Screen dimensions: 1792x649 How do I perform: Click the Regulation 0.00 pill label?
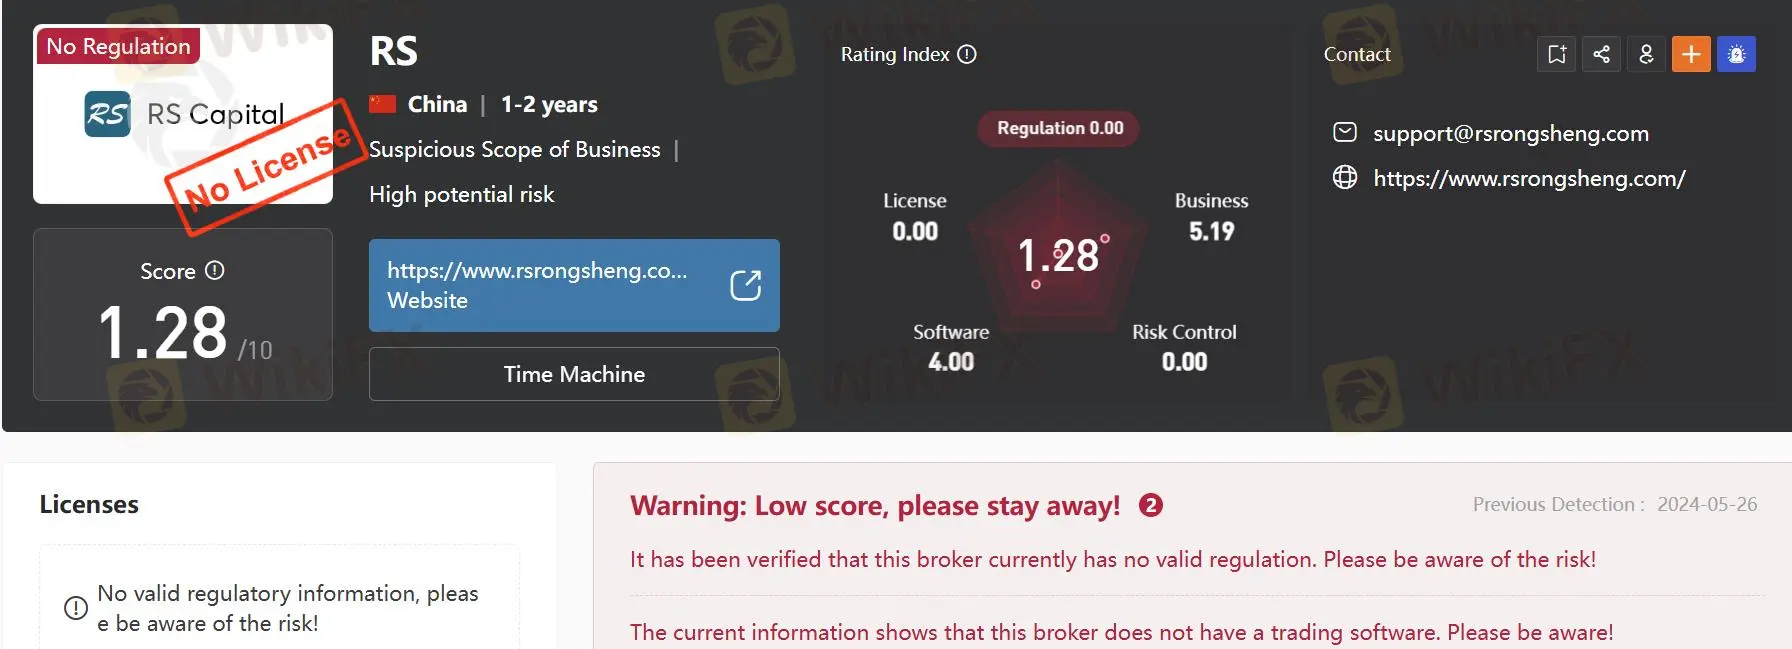[x=1060, y=128]
